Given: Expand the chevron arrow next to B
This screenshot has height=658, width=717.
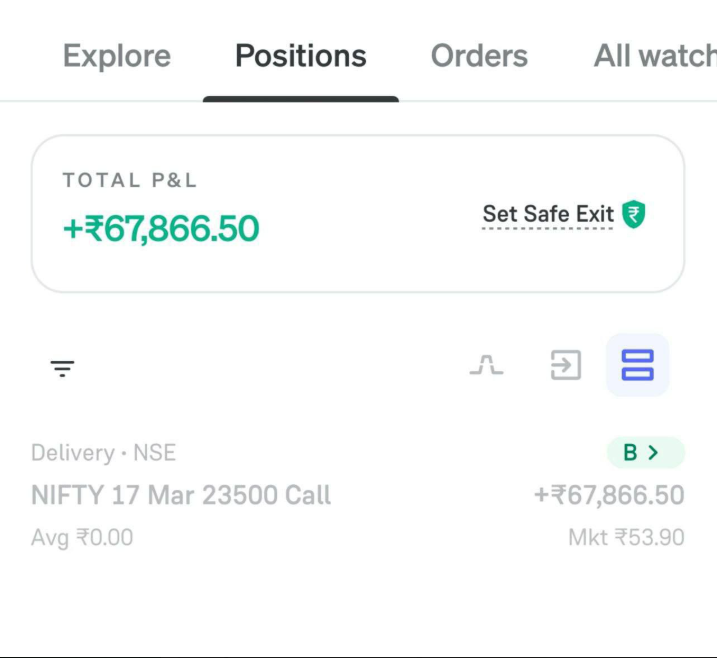Looking at the screenshot, I should pyautogui.click(x=654, y=453).
